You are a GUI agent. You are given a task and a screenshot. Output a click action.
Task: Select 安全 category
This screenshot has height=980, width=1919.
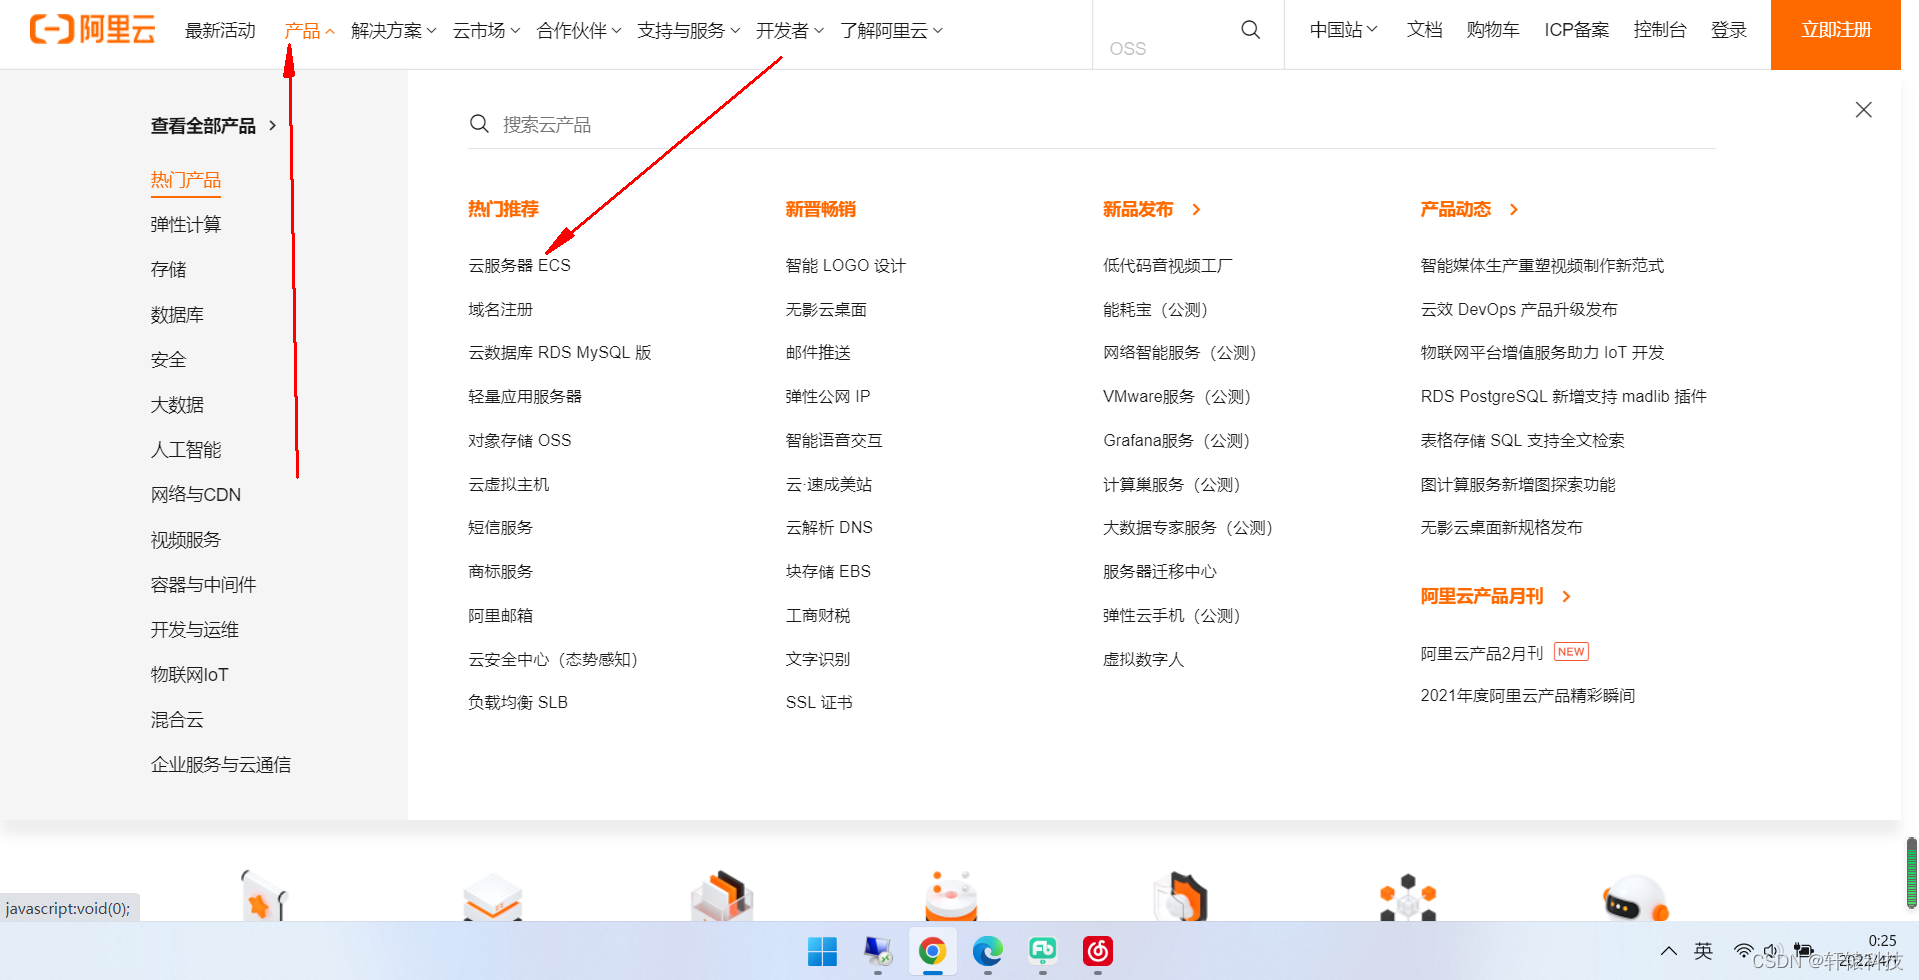(168, 360)
